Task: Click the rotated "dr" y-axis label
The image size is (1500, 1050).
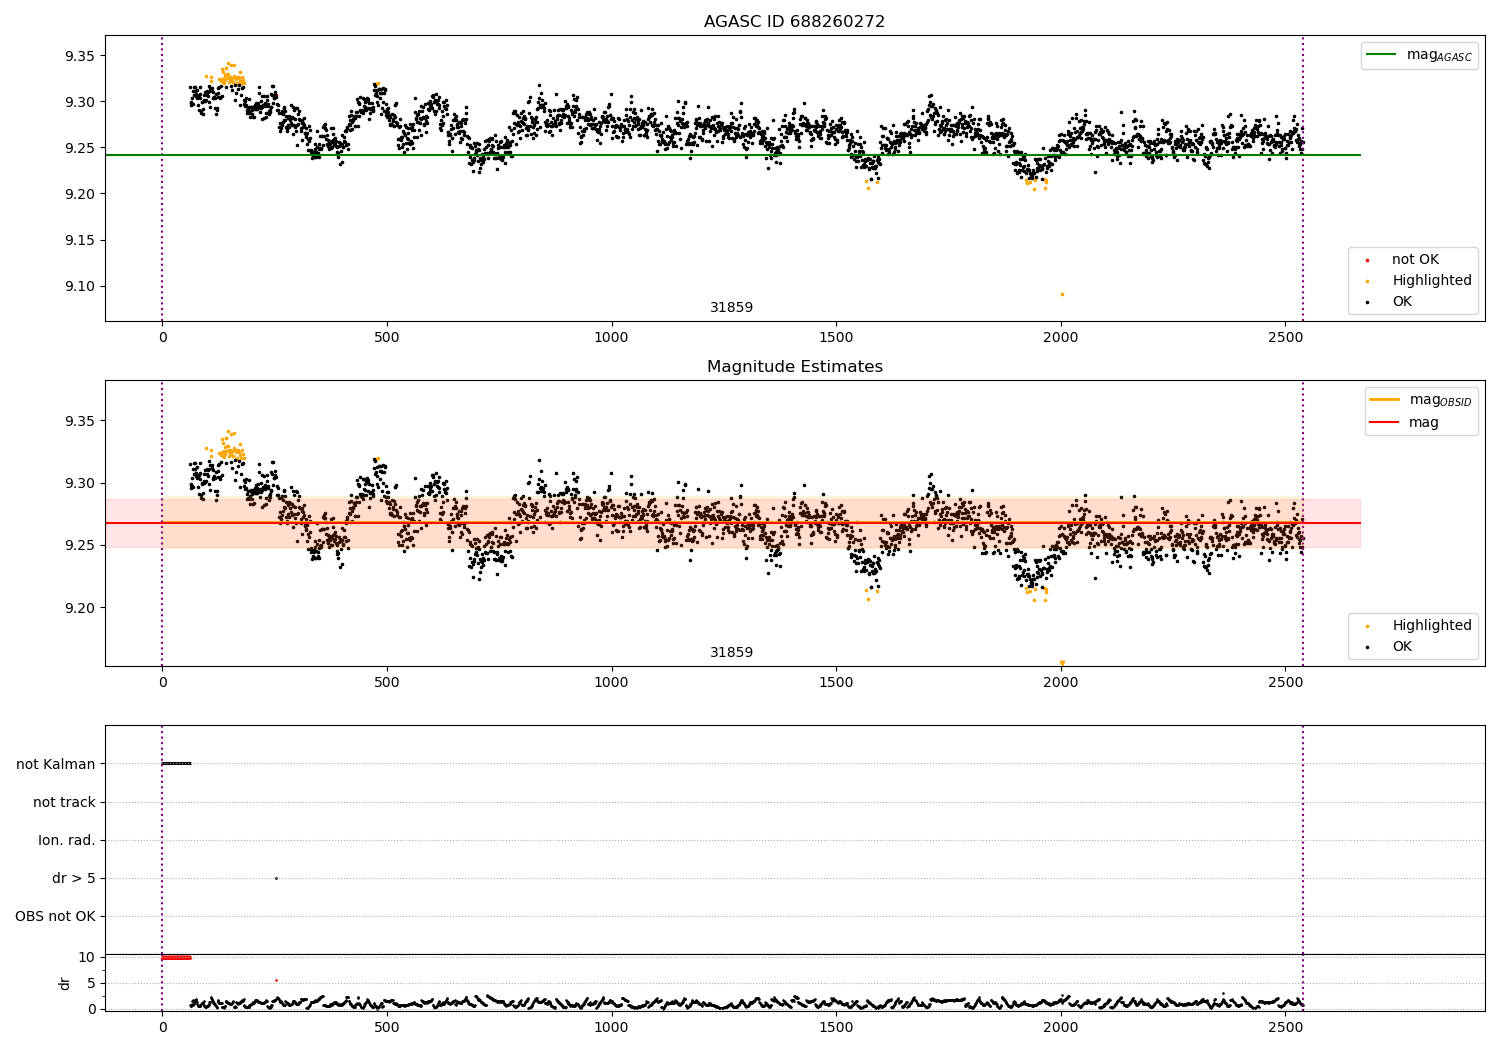Action: coord(65,983)
